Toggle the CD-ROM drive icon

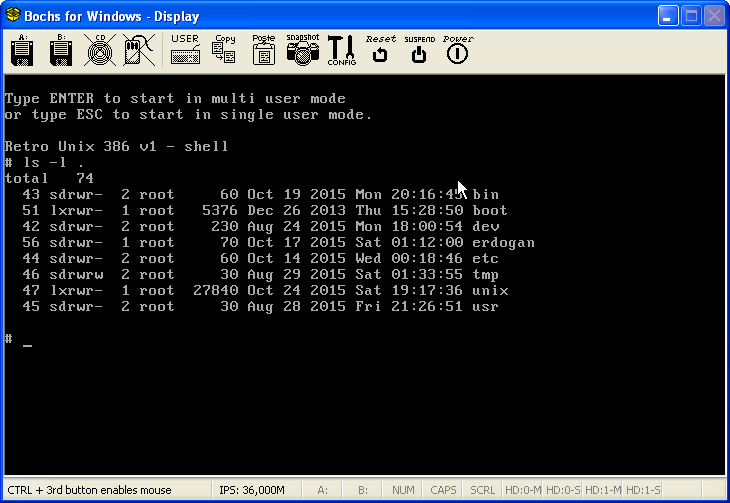click(x=98, y=50)
